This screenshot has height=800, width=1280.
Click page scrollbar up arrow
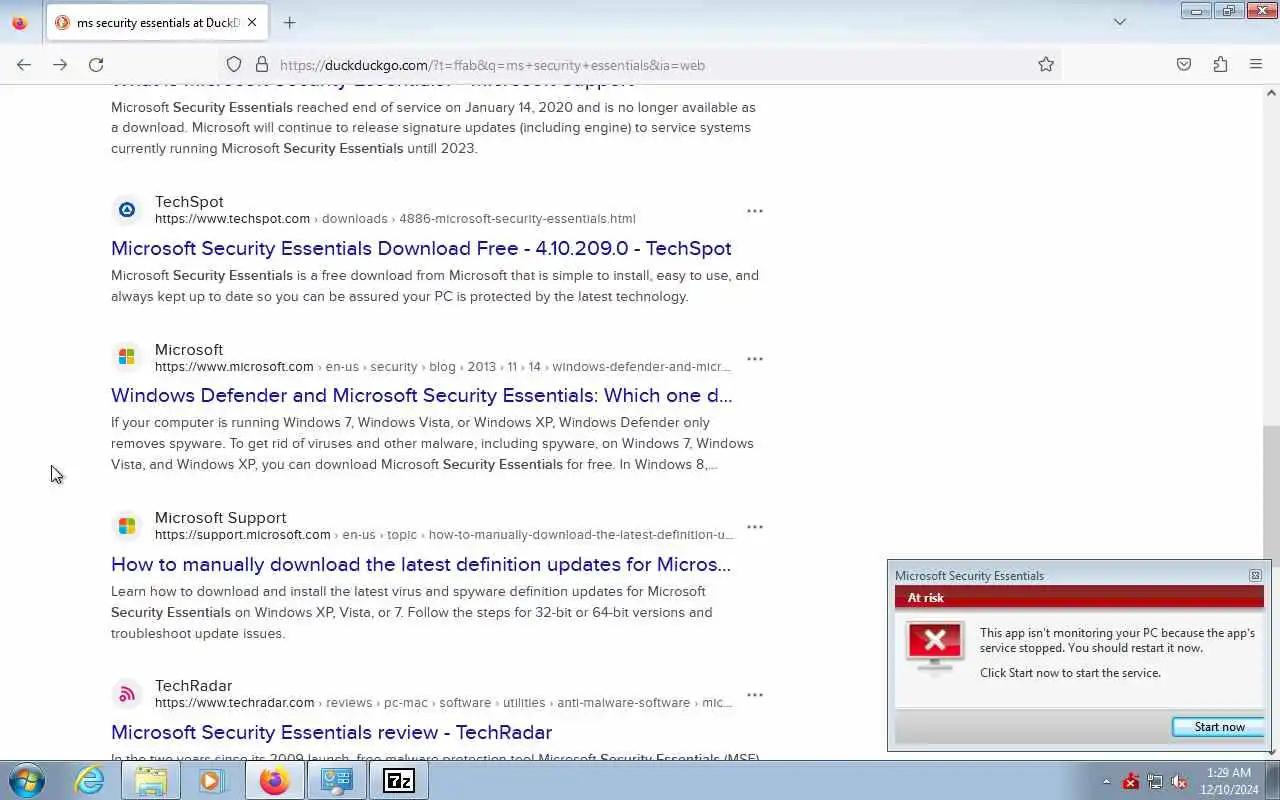tap(1271, 93)
